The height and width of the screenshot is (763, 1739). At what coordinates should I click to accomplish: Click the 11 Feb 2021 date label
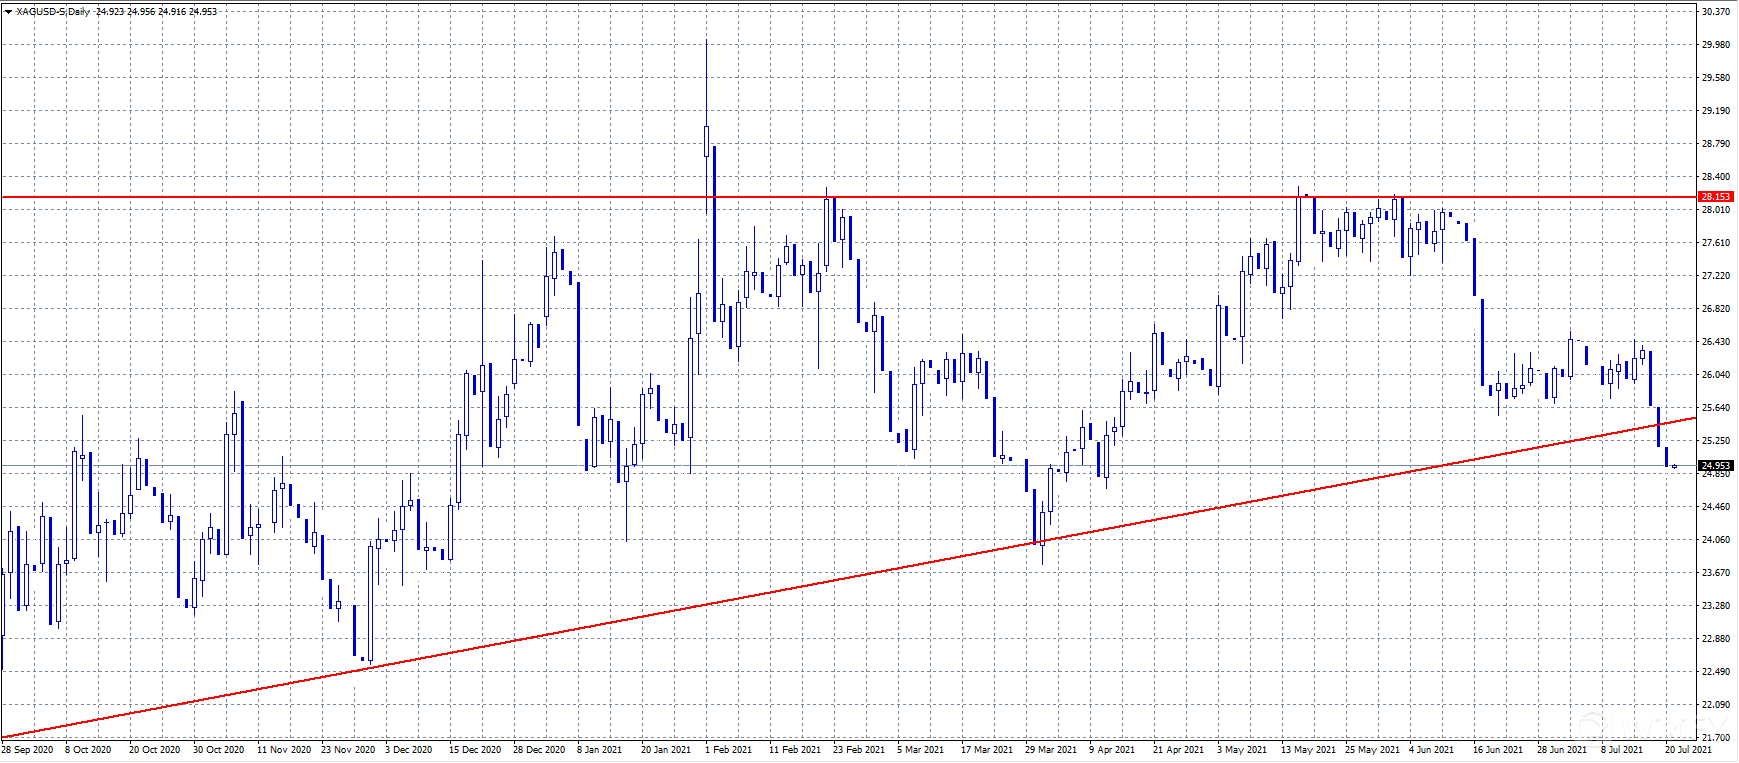tap(795, 750)
